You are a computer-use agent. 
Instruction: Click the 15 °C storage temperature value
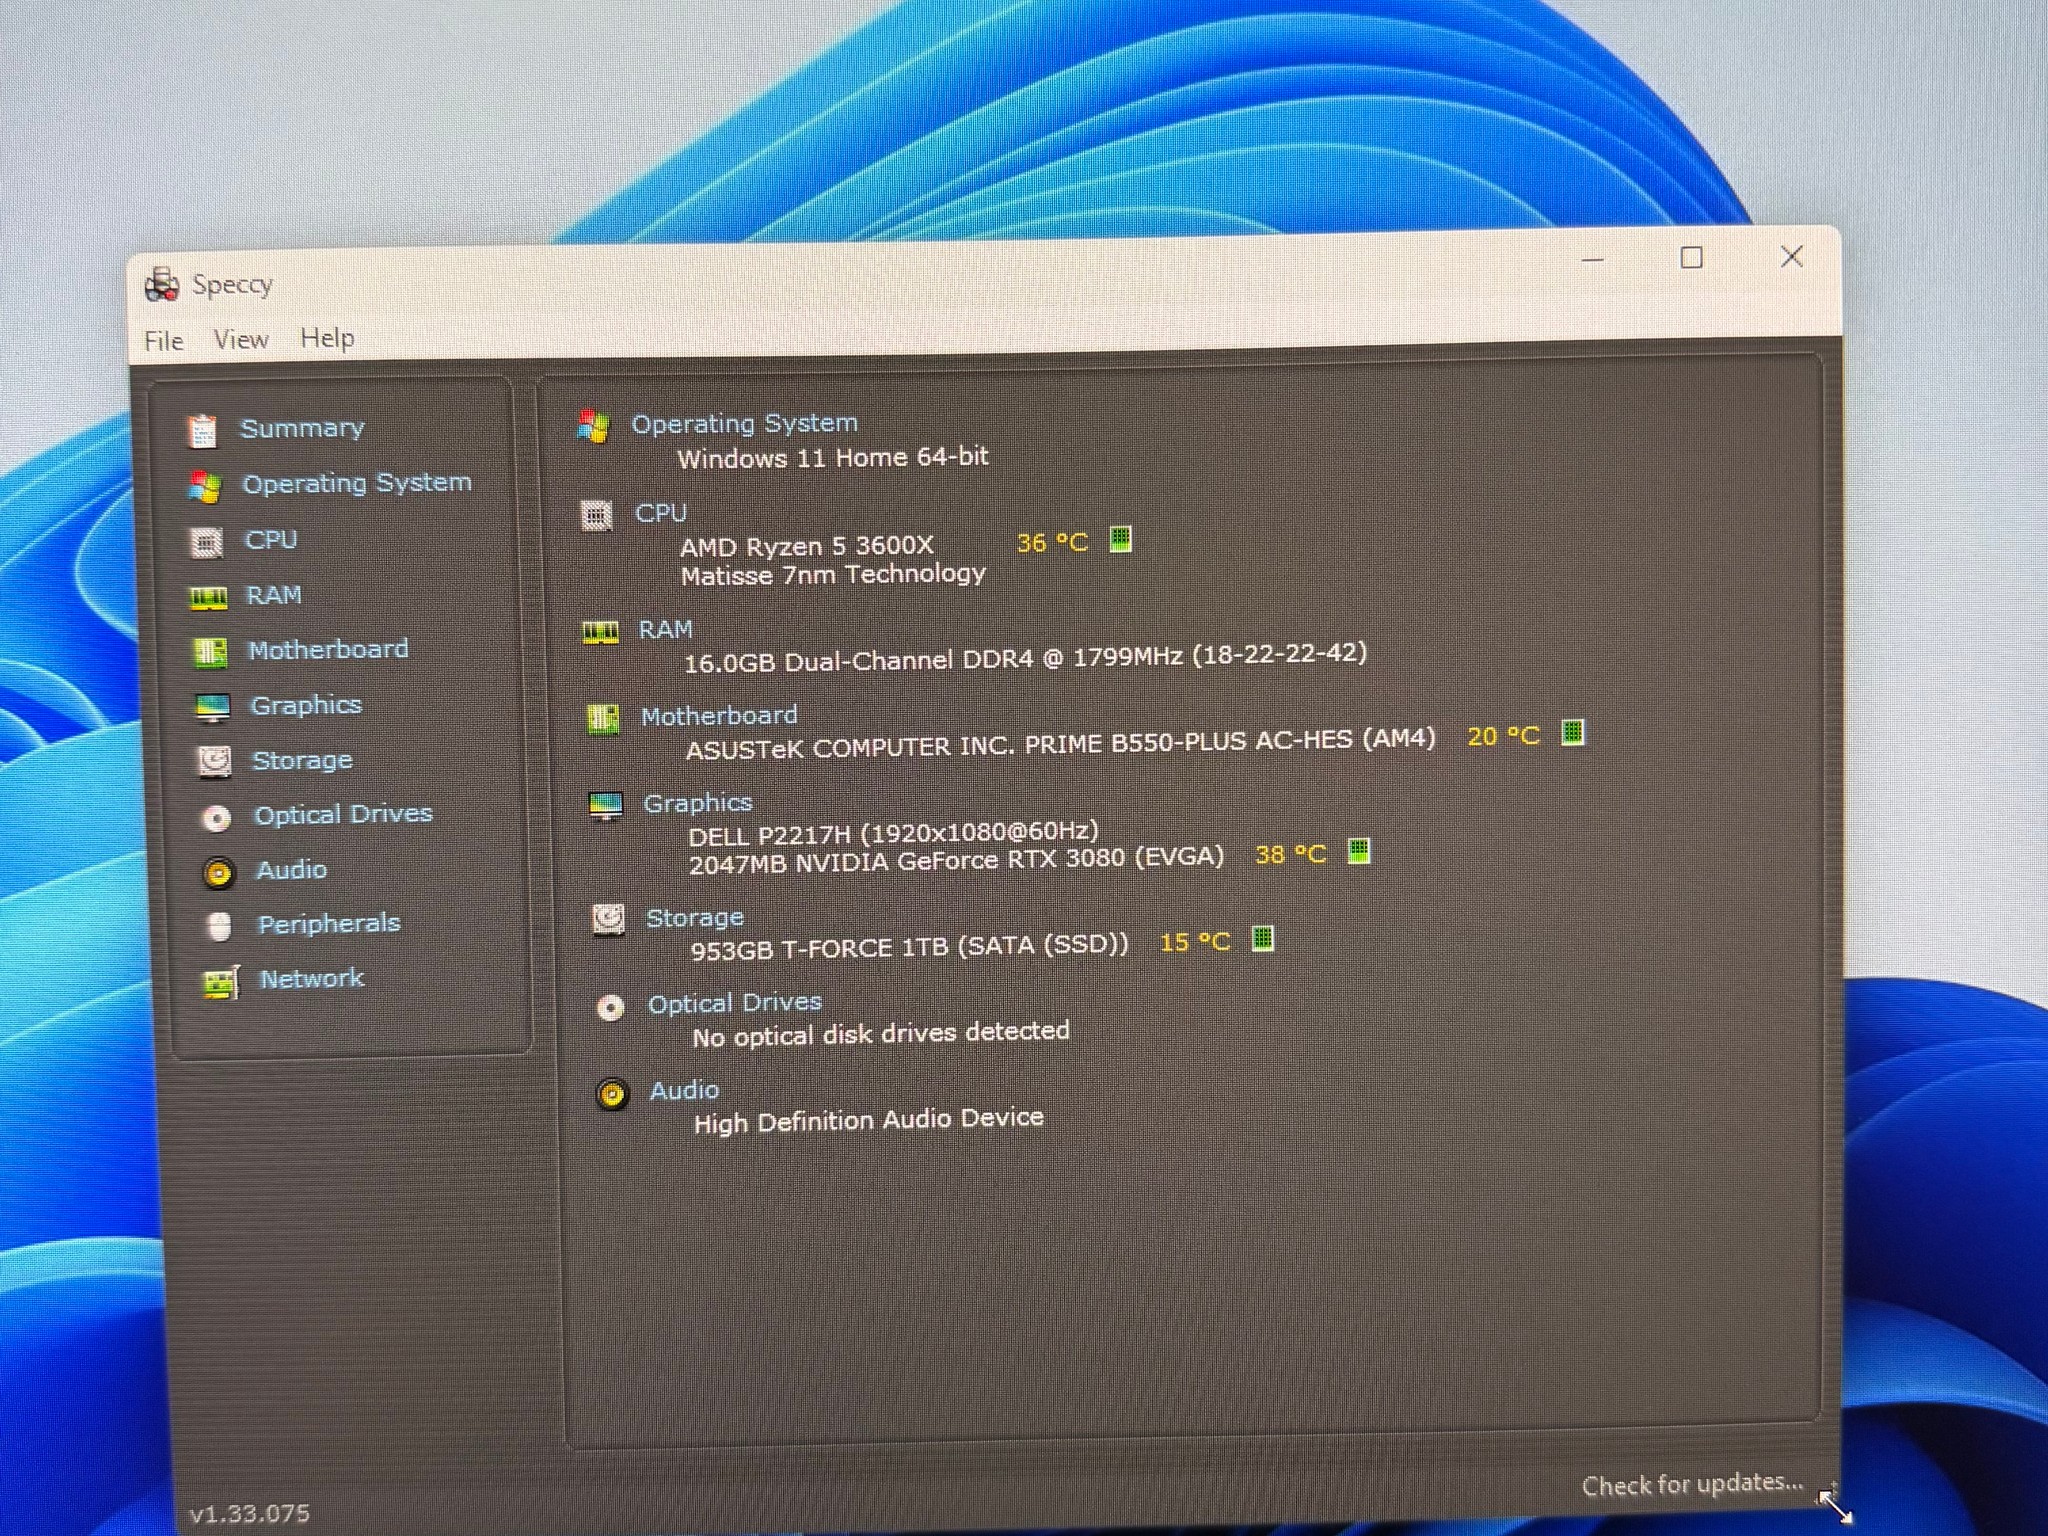(x=1194, y=942)
